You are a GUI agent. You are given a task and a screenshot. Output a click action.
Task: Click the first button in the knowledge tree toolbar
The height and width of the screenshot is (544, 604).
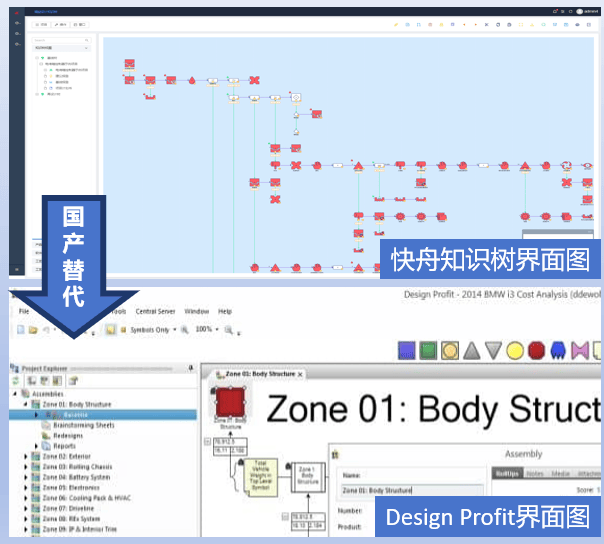[41, 24]
